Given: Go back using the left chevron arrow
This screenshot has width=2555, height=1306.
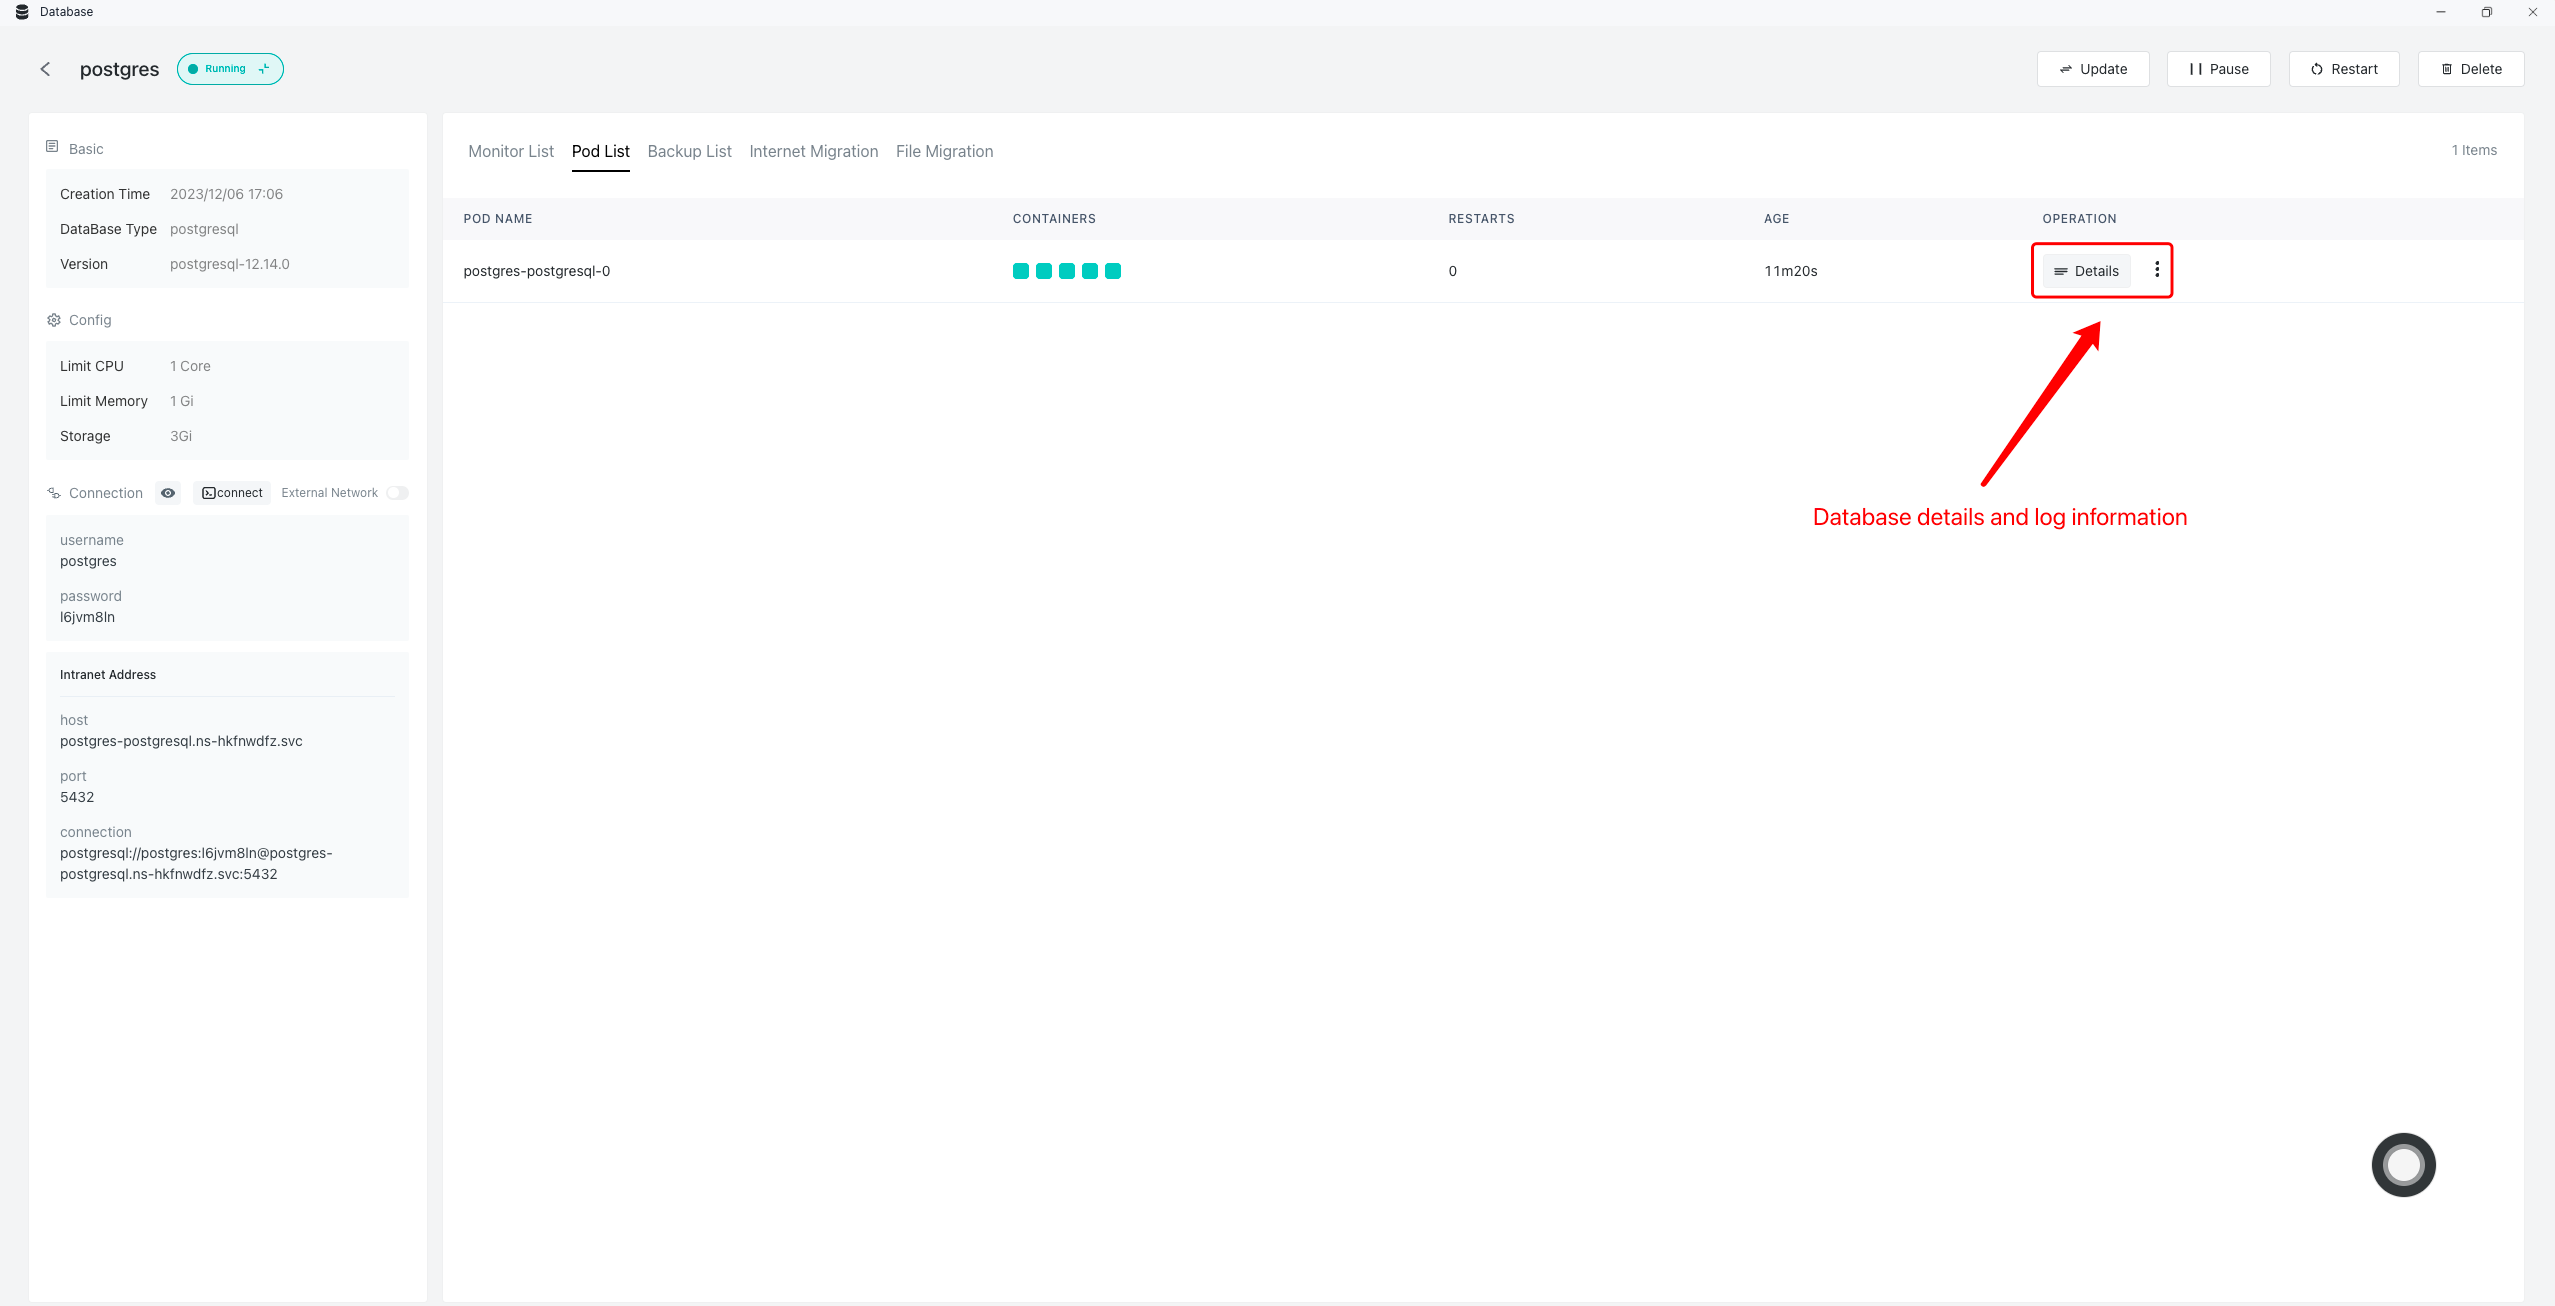Looking at the screenshot, I should 45,69.
